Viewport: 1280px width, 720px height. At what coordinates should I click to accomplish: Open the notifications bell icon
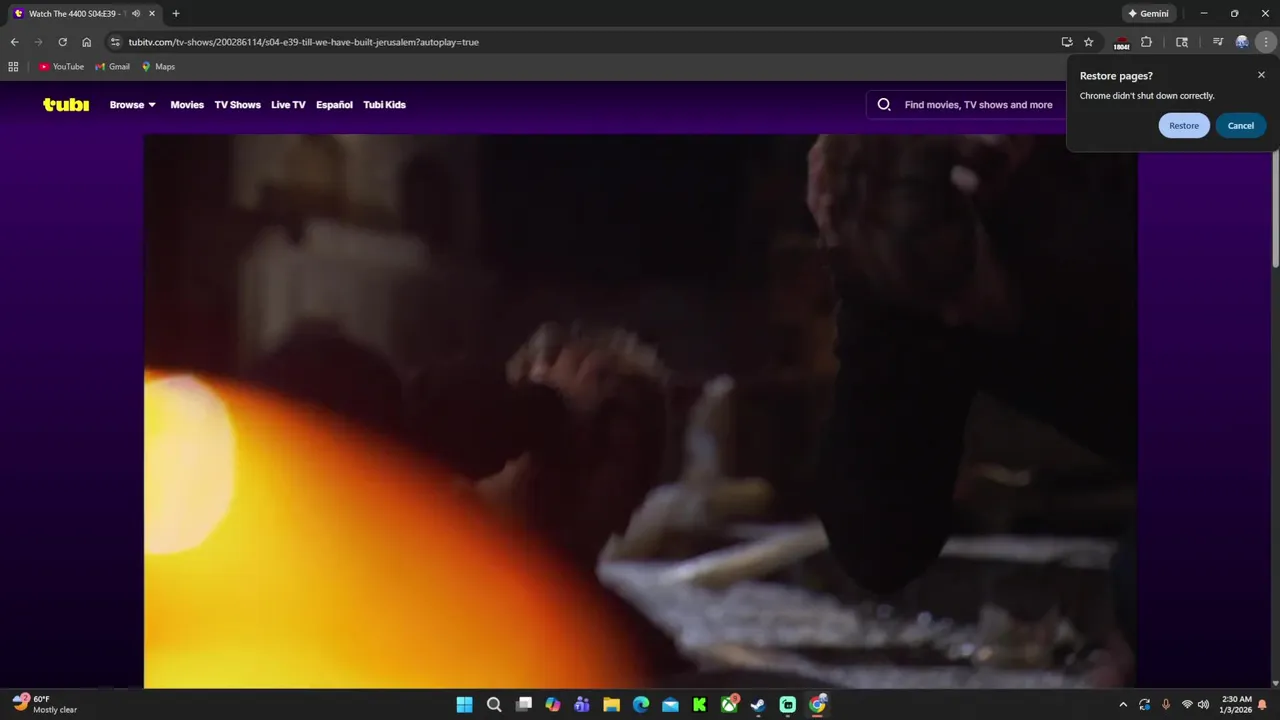[x=1262, y=704]
